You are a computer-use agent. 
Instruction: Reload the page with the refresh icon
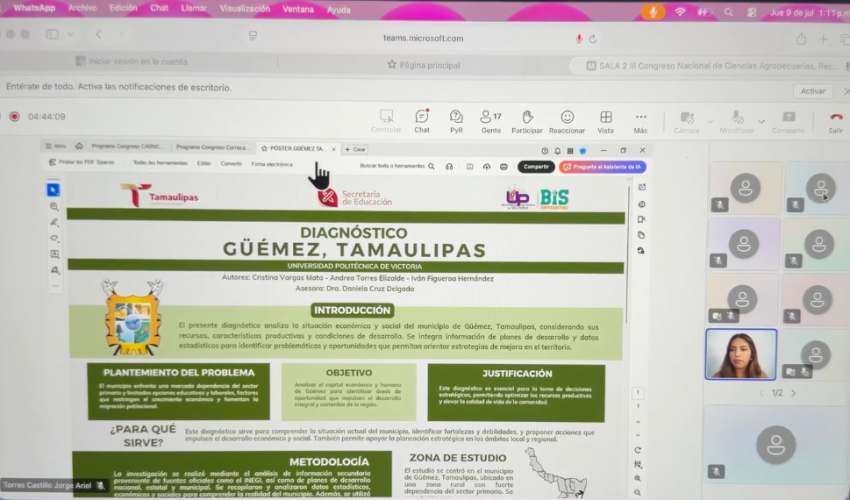593,39
